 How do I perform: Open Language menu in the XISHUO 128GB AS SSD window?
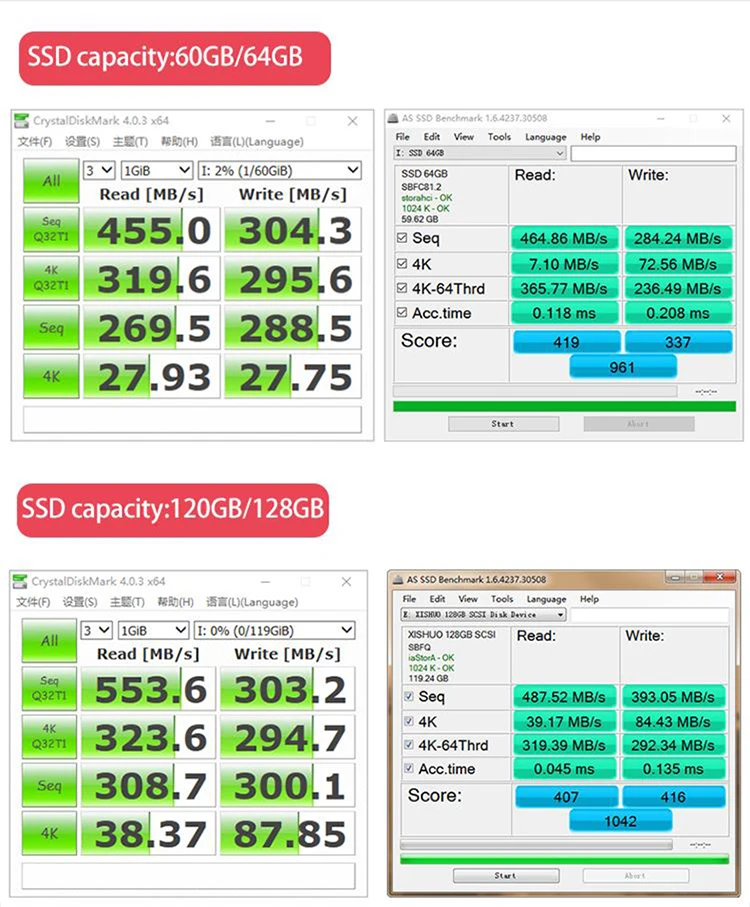(x=545, y=599)
